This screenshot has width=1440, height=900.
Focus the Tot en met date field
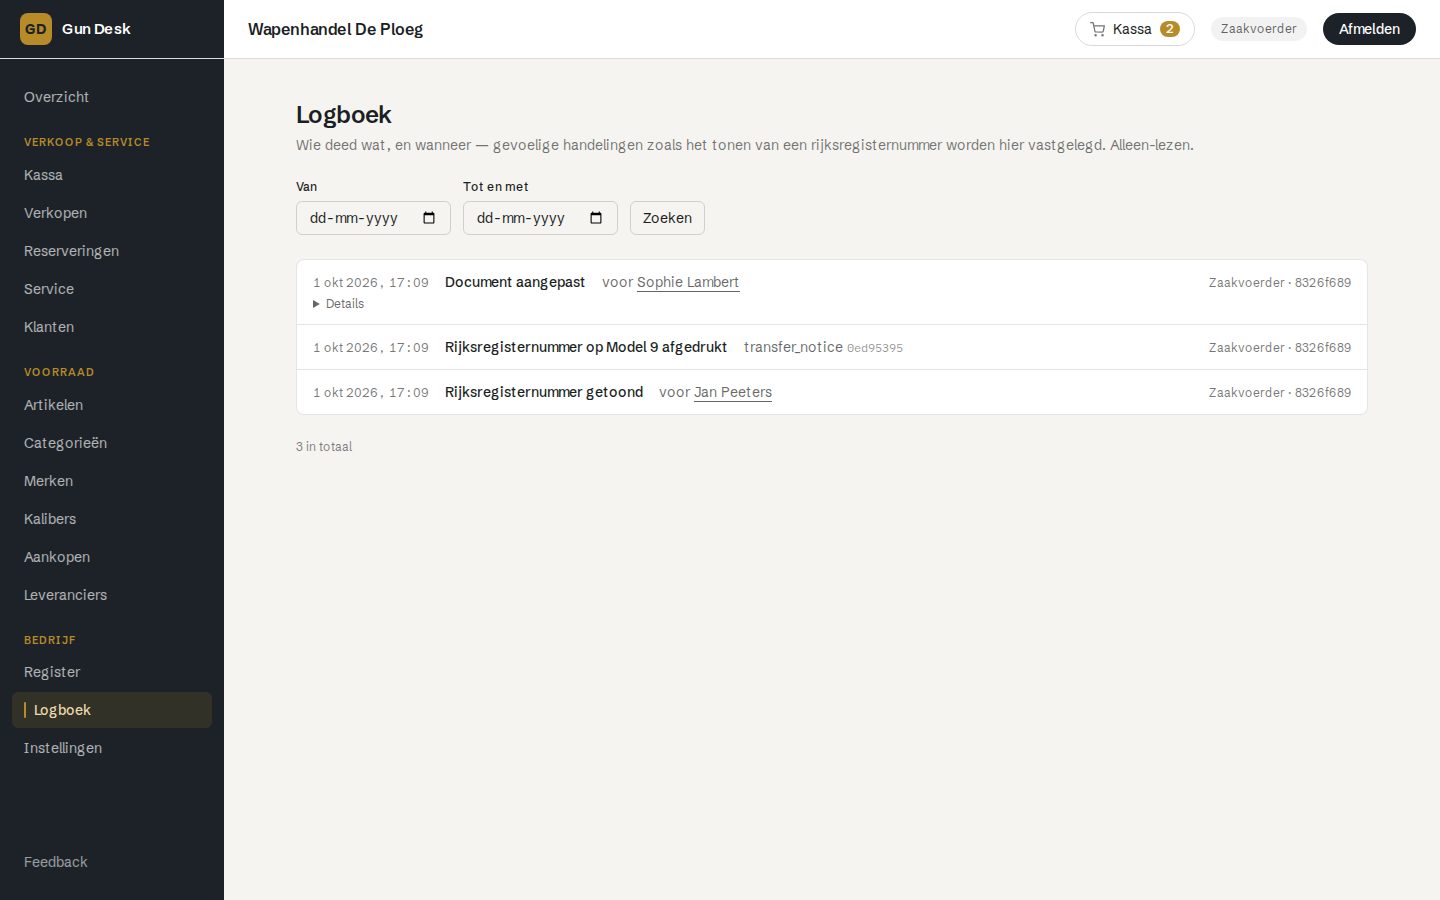540,218
